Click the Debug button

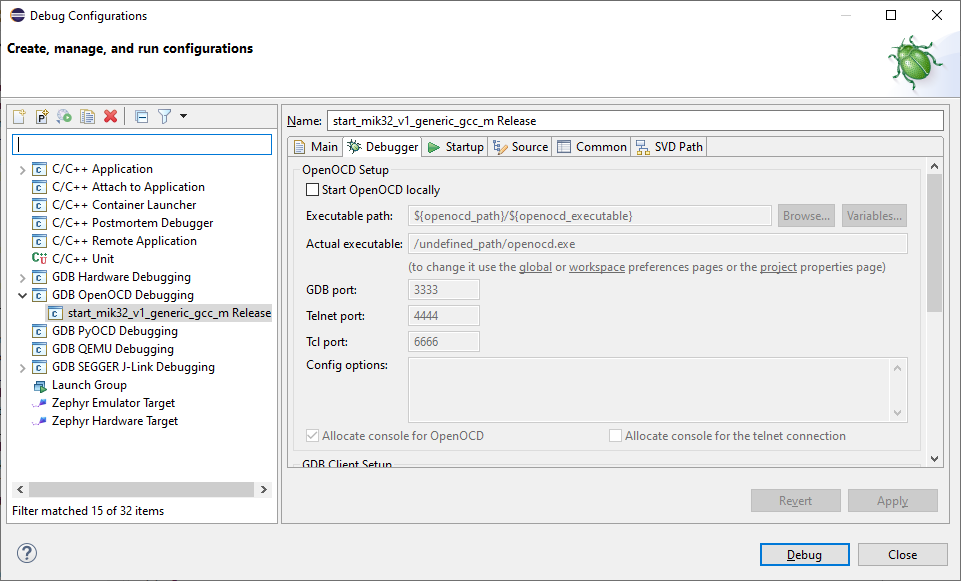pos(804,555)
